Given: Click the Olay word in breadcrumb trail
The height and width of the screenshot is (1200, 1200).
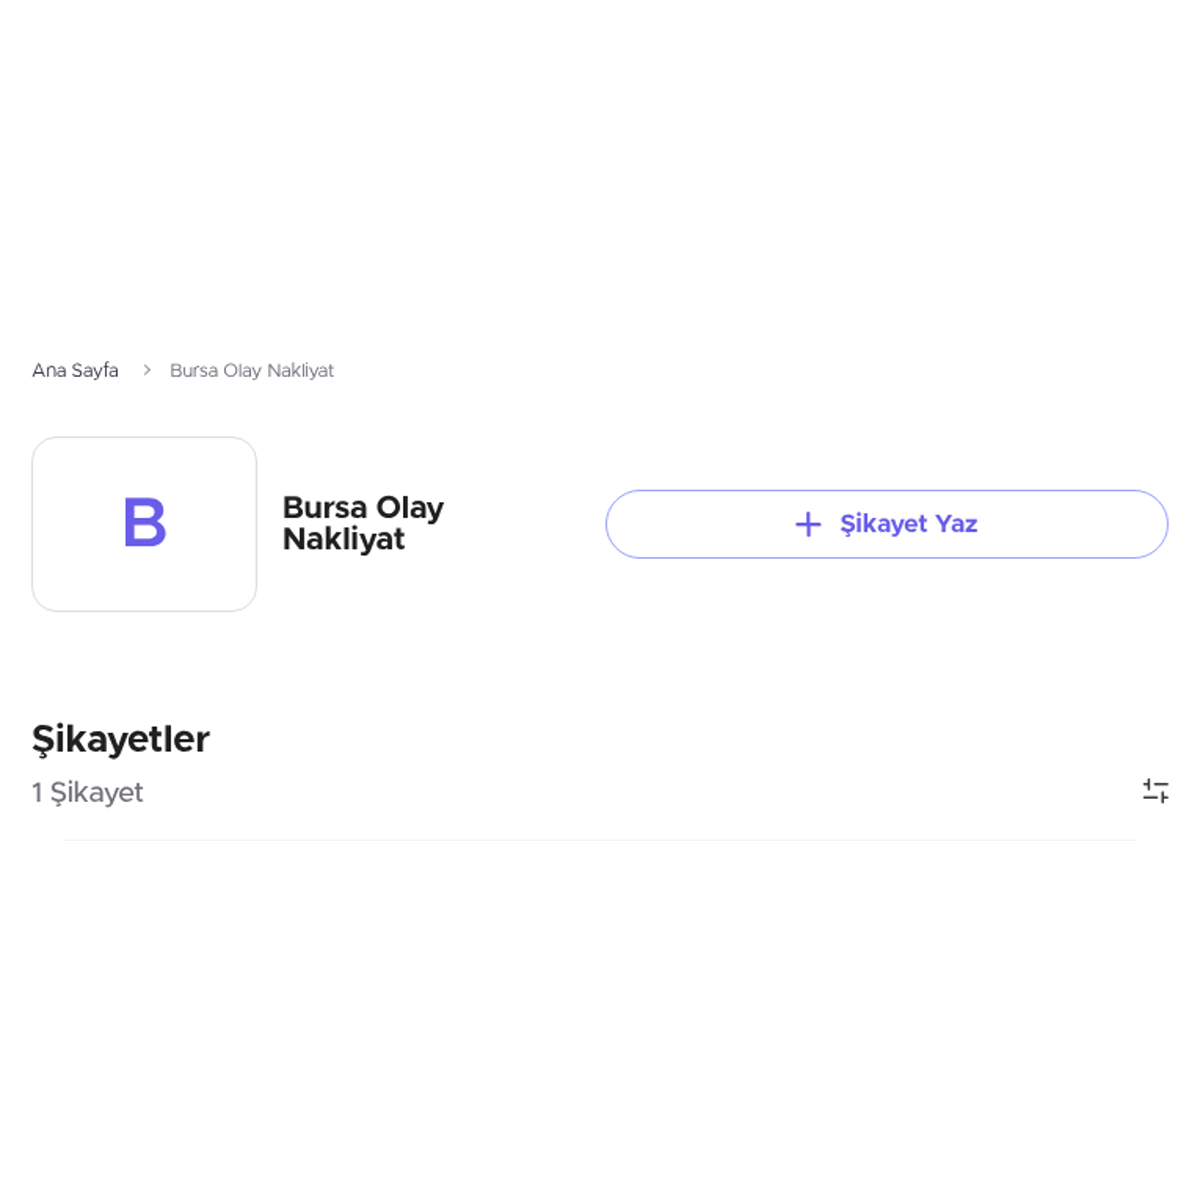Looking at the screenshot, I should [x=242, y=370].
